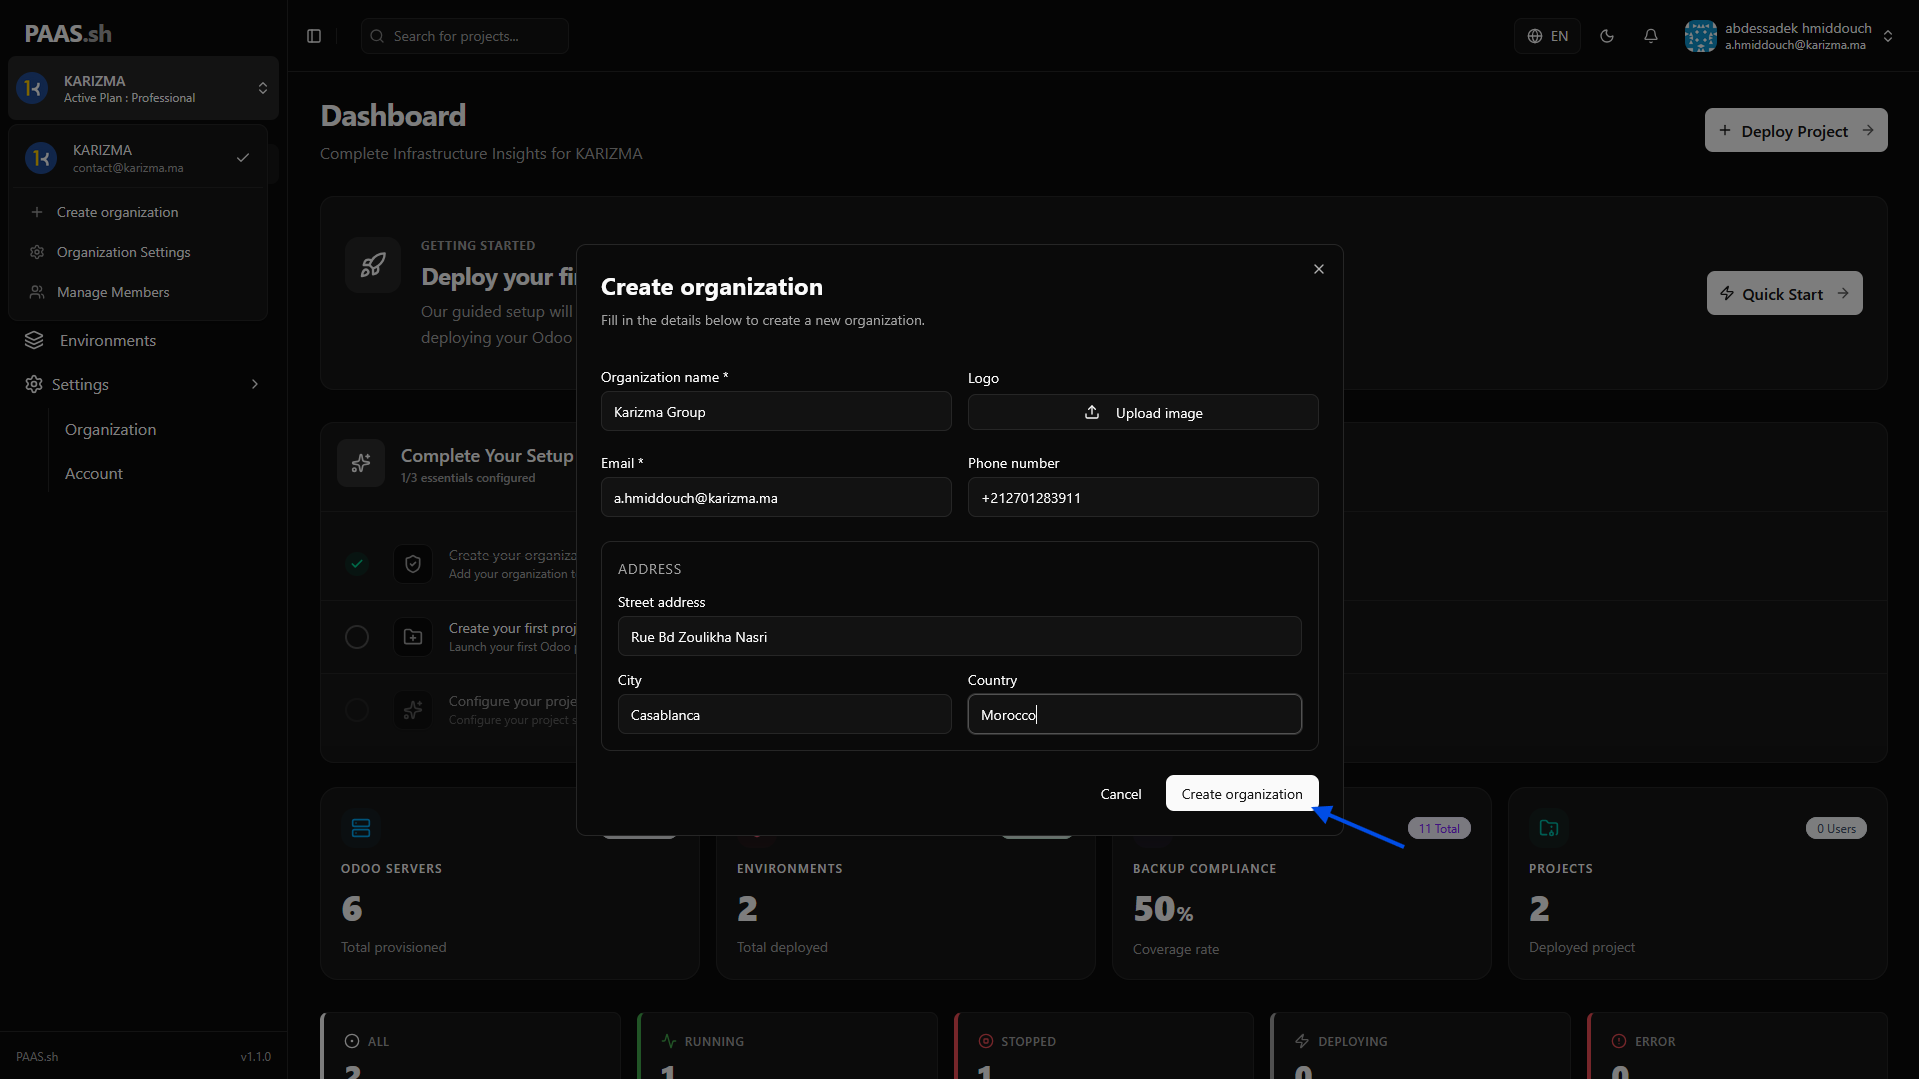Click people icon beside Manage Members
The height and width of the screenshot is (1079, 1919).
(x=37, y=292)
